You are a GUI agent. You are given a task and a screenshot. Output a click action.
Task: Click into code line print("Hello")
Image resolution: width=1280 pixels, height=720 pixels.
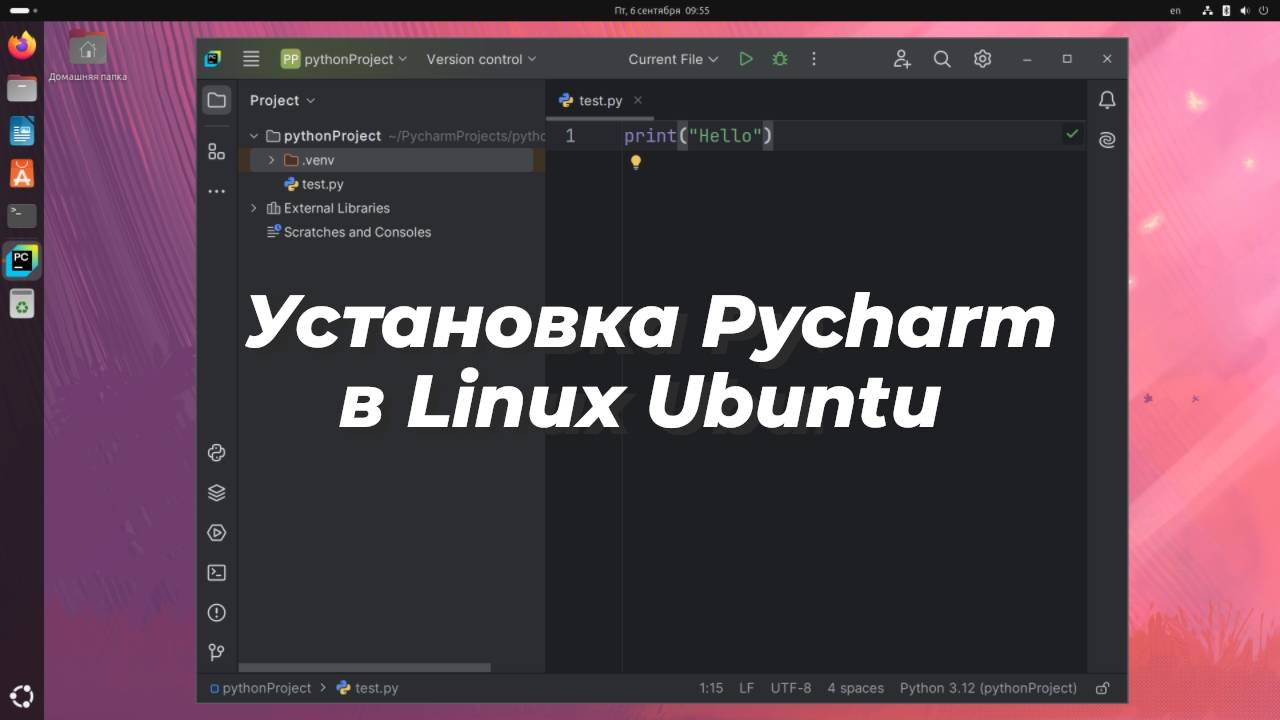[698, 136]
